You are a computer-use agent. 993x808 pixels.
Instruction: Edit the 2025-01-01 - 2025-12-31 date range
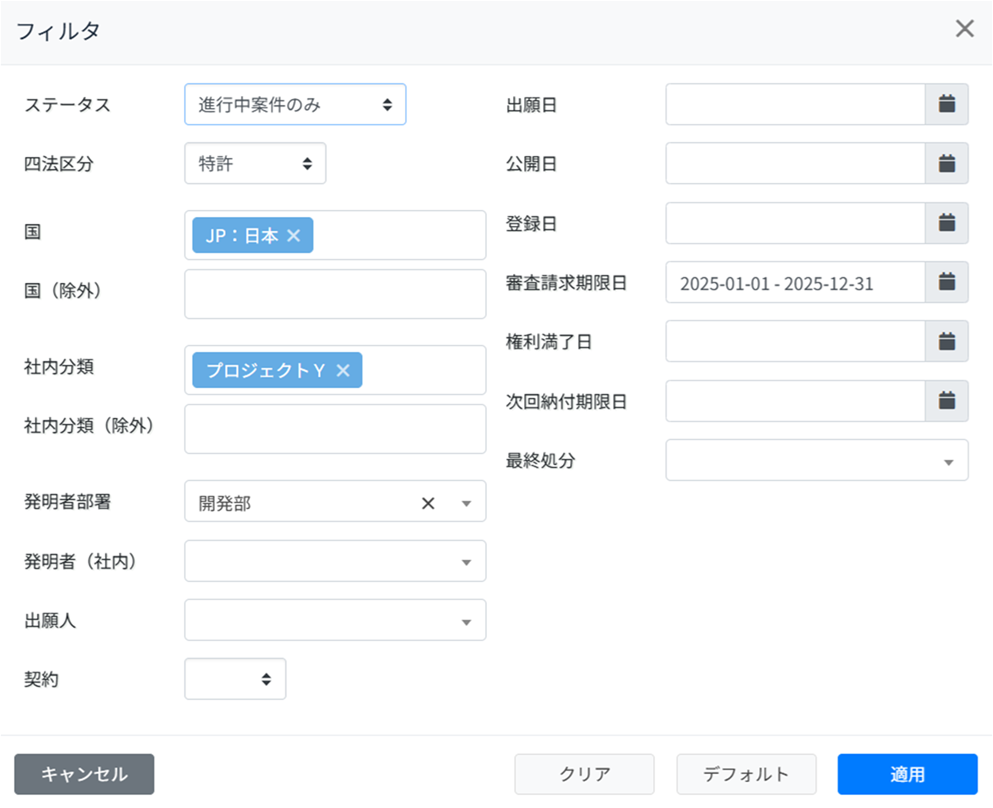(795, 282)
